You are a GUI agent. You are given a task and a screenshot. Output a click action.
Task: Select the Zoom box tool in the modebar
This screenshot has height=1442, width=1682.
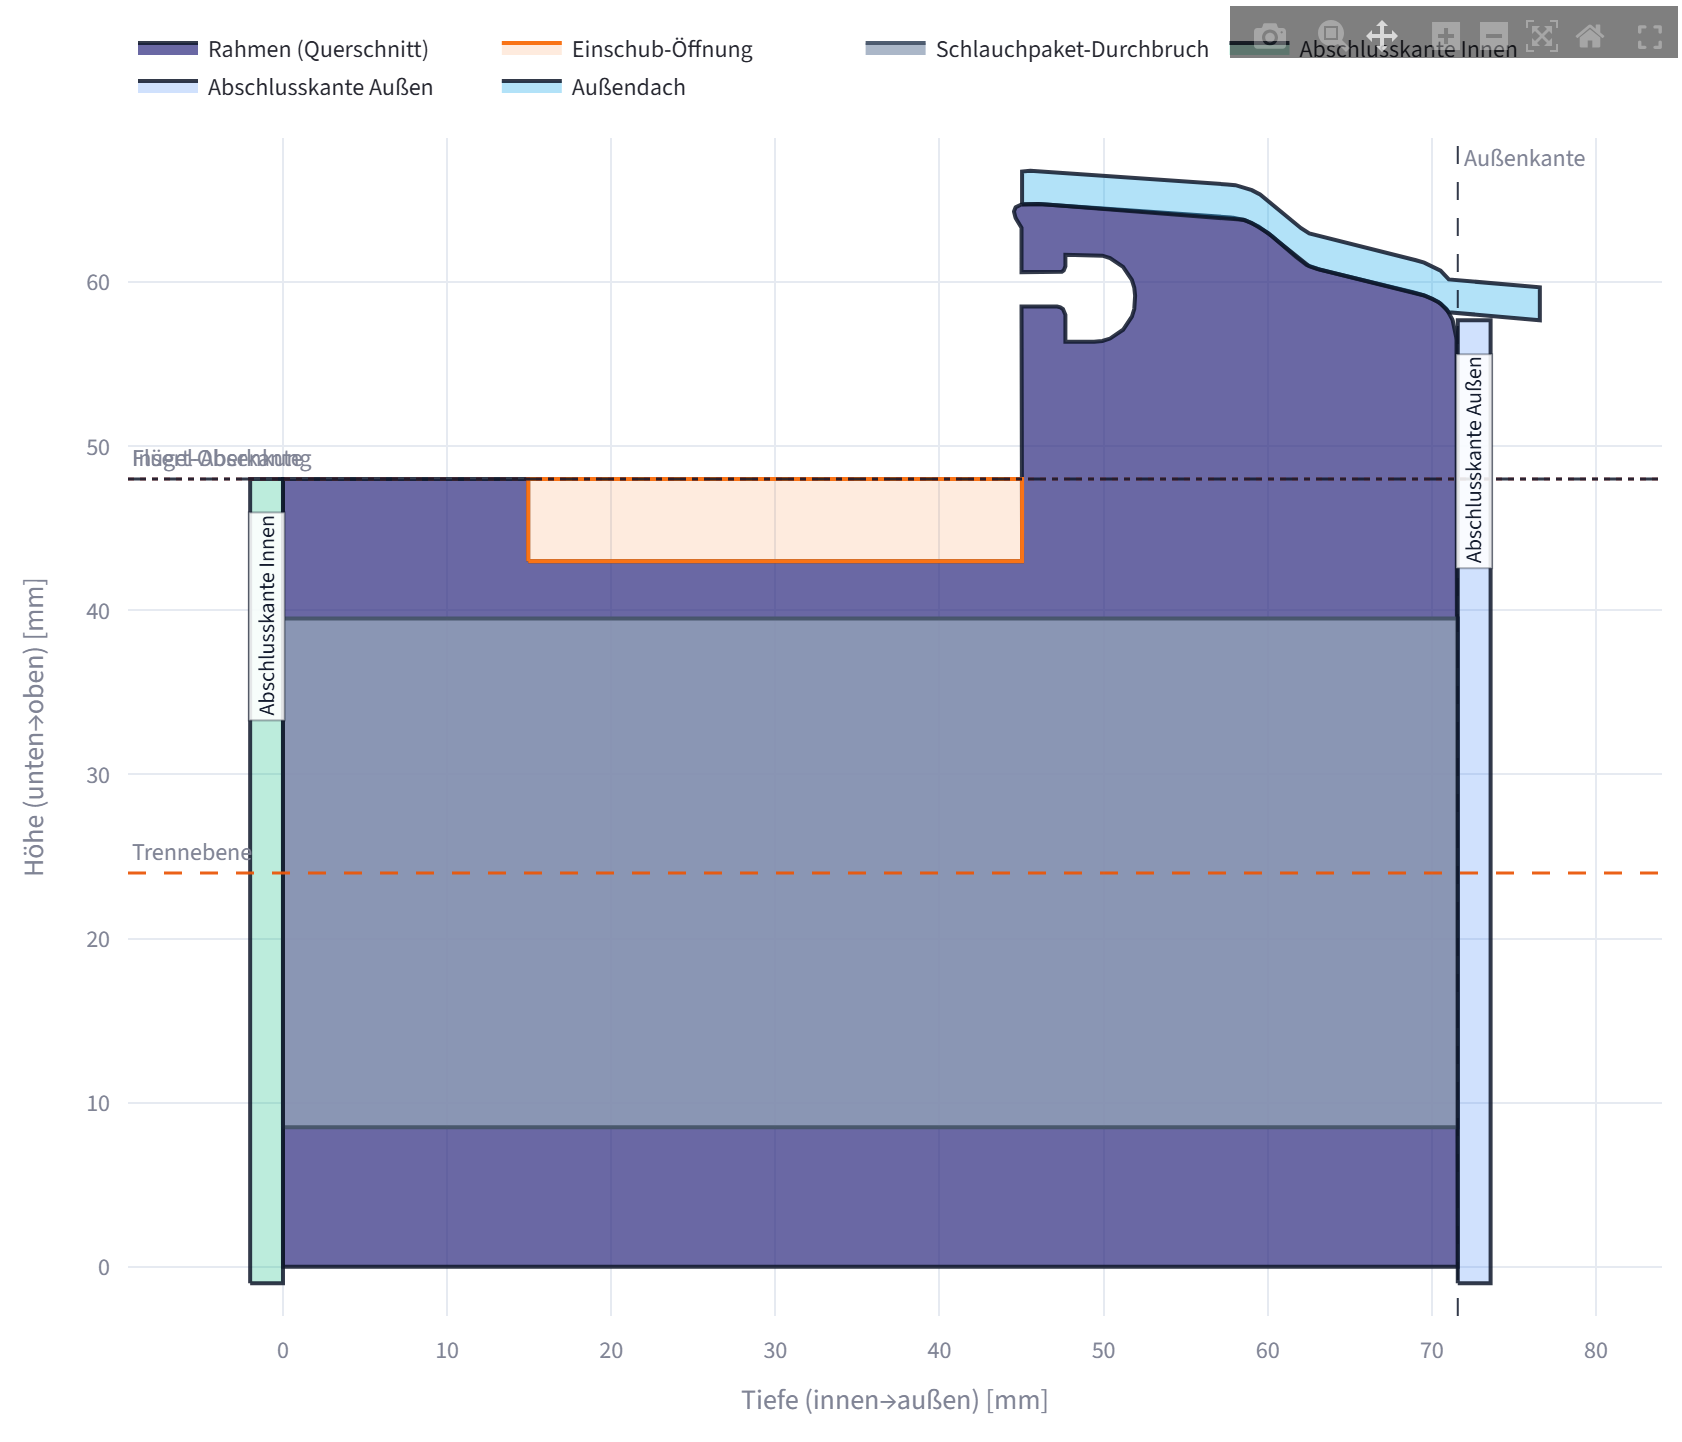(x=1330, y=37)
